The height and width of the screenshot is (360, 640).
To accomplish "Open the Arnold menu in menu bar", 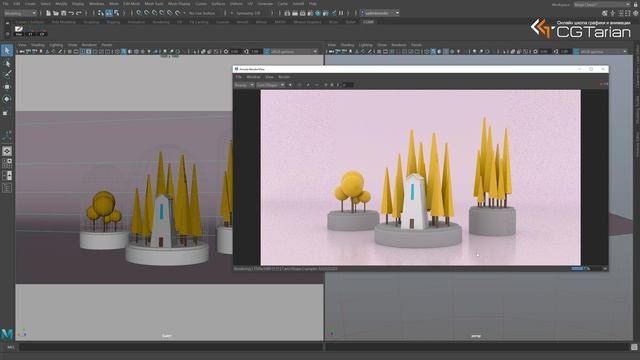I will click(x=298, y=4).
